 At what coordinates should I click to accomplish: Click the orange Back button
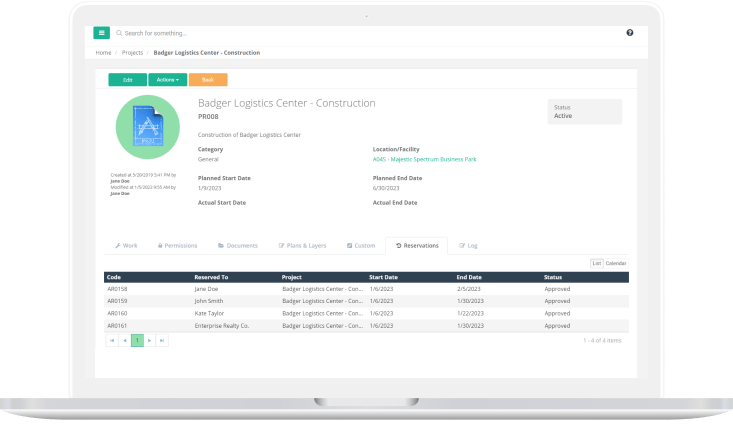tap(208, 80)
